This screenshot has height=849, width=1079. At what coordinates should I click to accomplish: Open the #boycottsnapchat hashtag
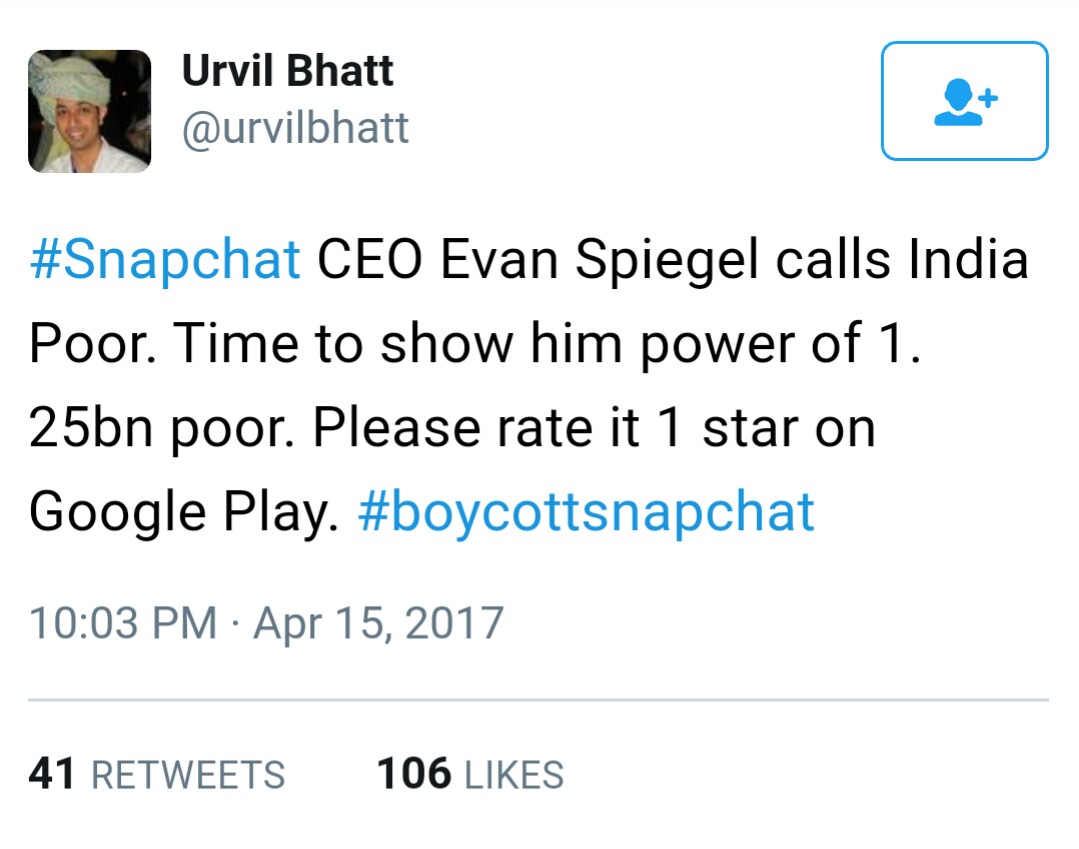(586, 513)
